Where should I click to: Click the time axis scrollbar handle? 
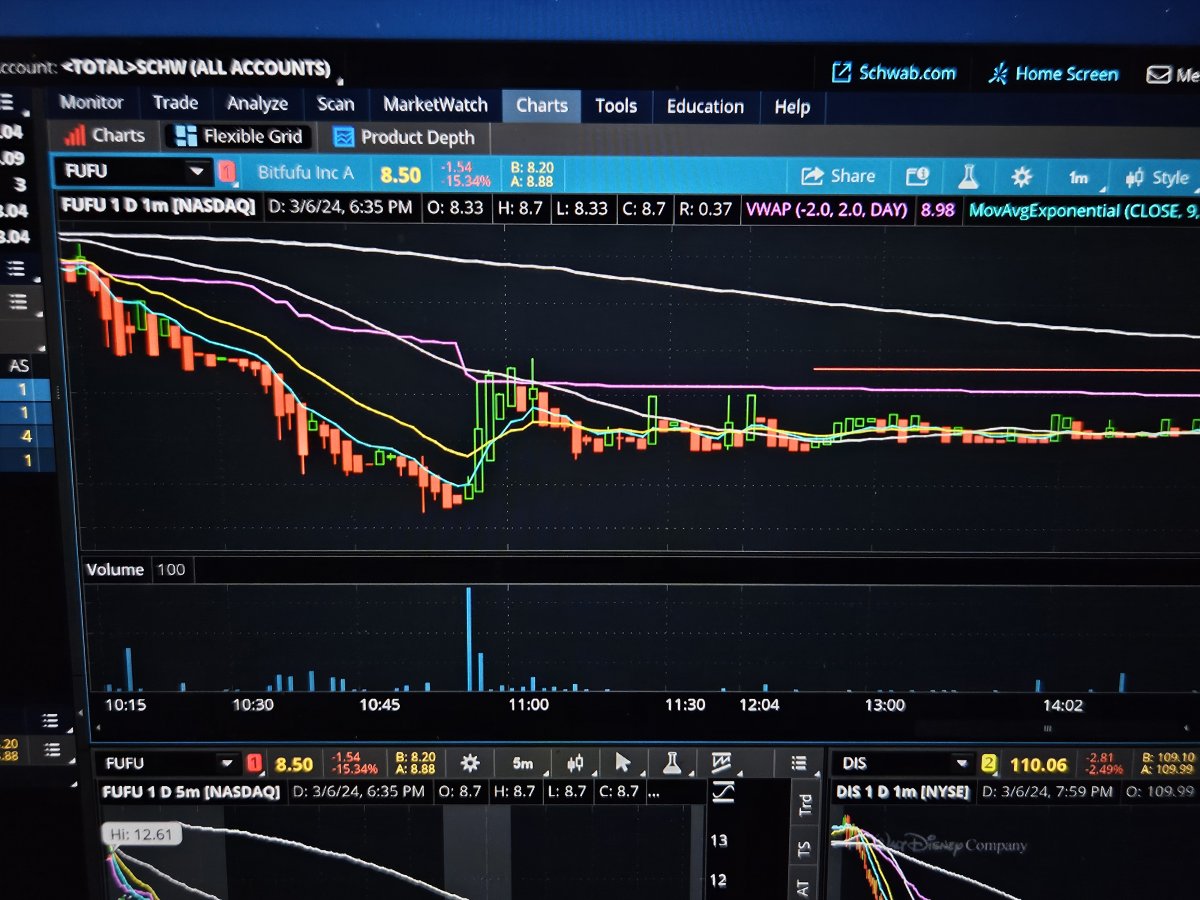tap(1048, 730)
